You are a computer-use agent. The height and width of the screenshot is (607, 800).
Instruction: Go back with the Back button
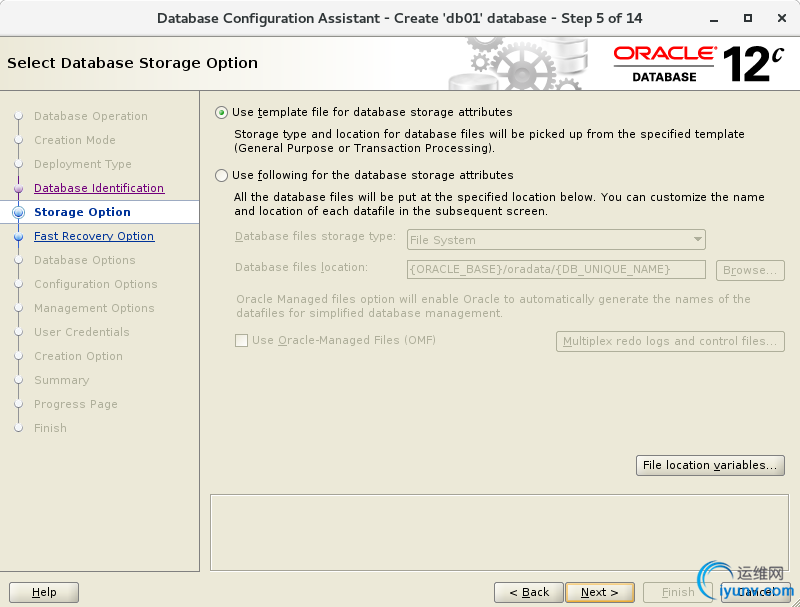tap(529, 592)
